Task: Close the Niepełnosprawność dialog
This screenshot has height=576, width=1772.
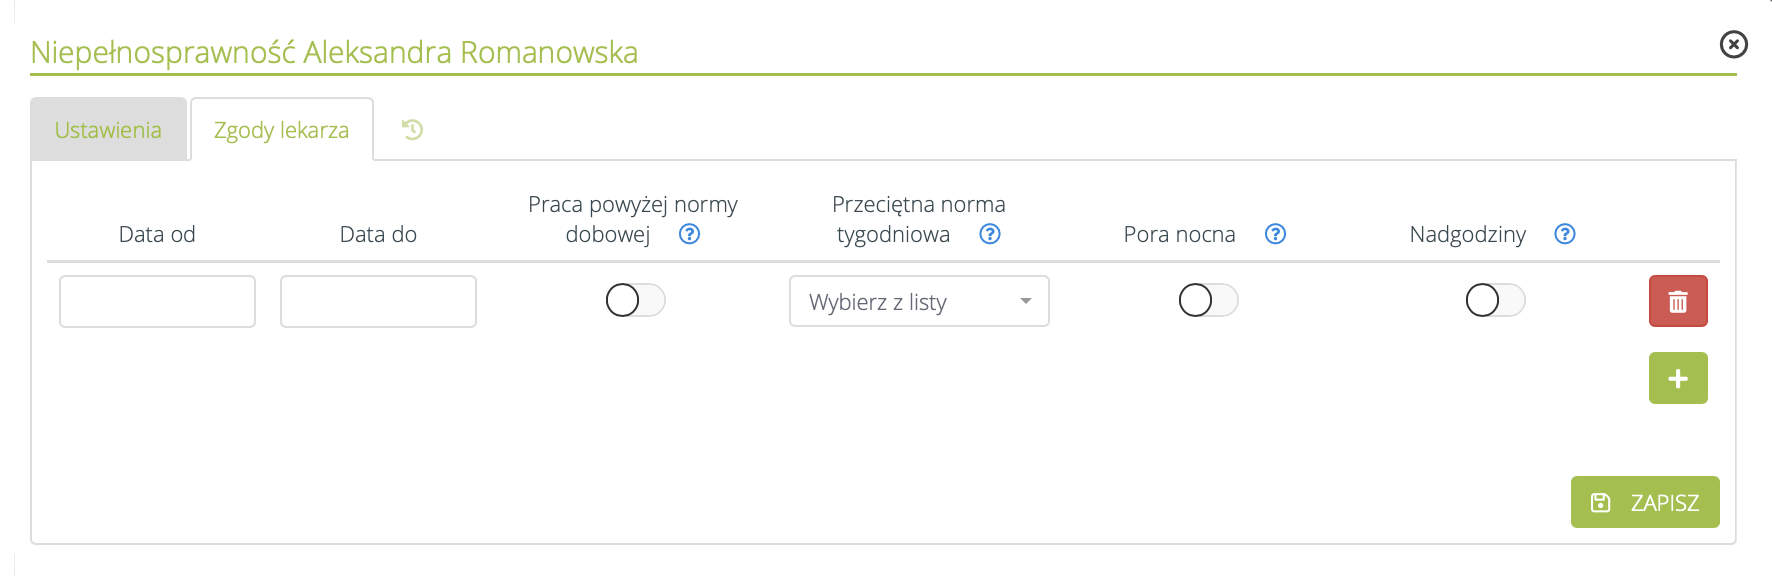Action: point(1733,45)
